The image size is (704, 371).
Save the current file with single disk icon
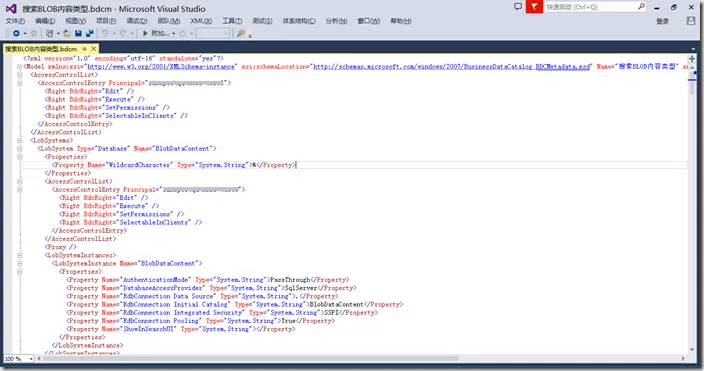(x=78, y=33)
